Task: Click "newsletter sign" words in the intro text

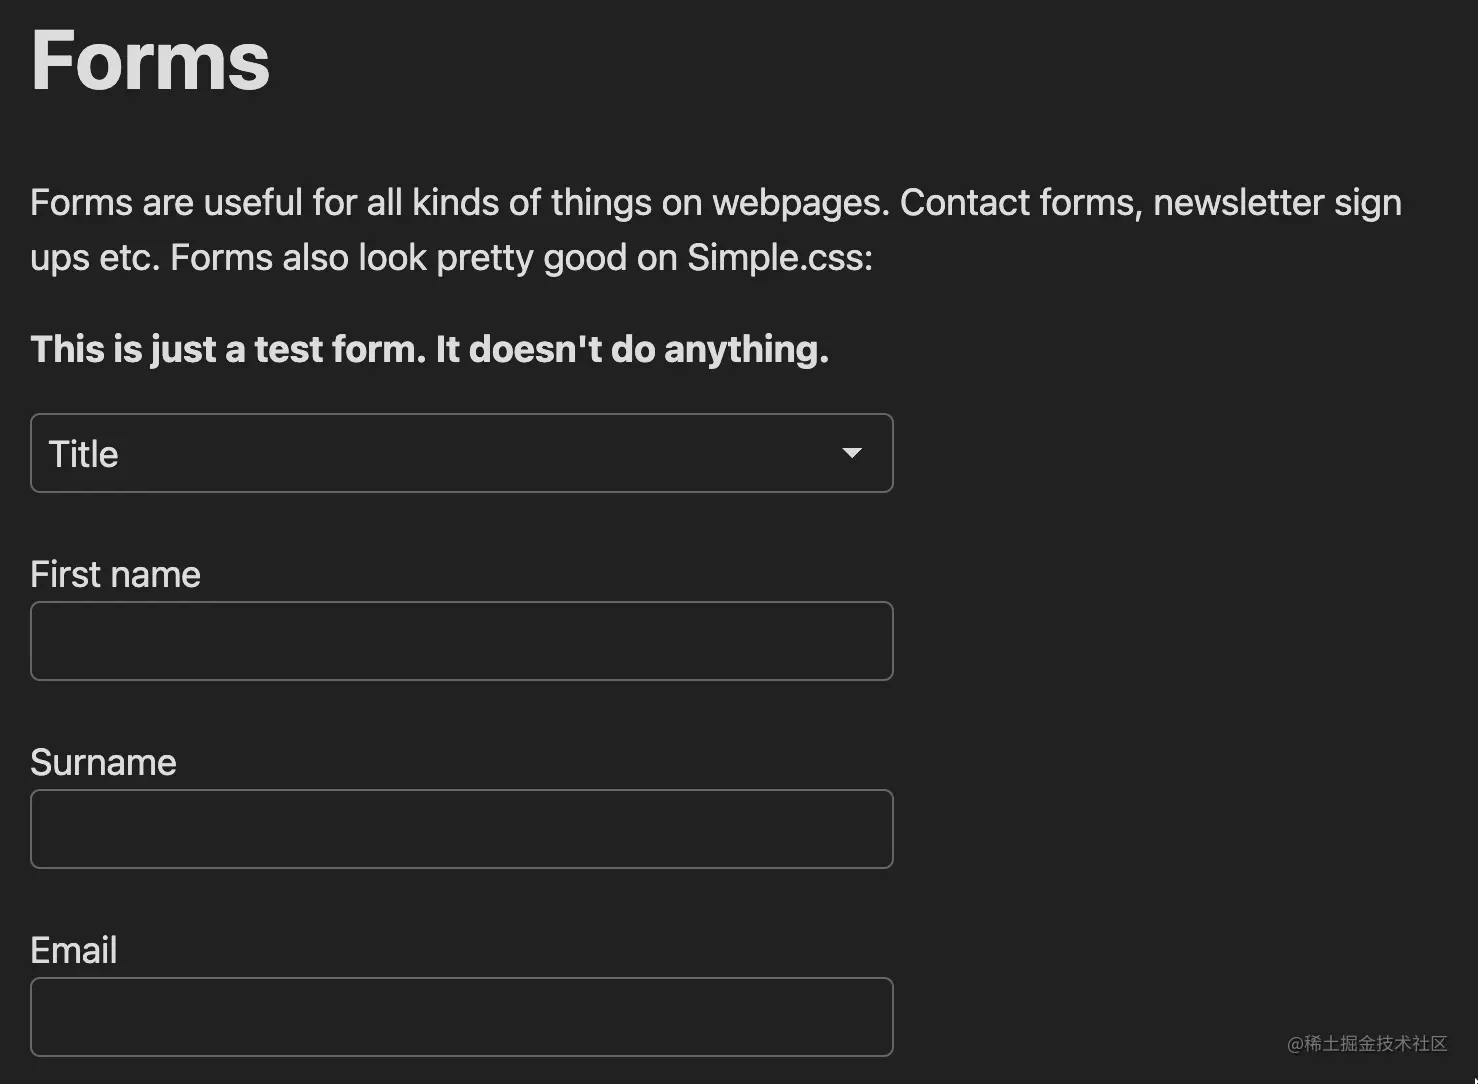Action: point(1277,203)
